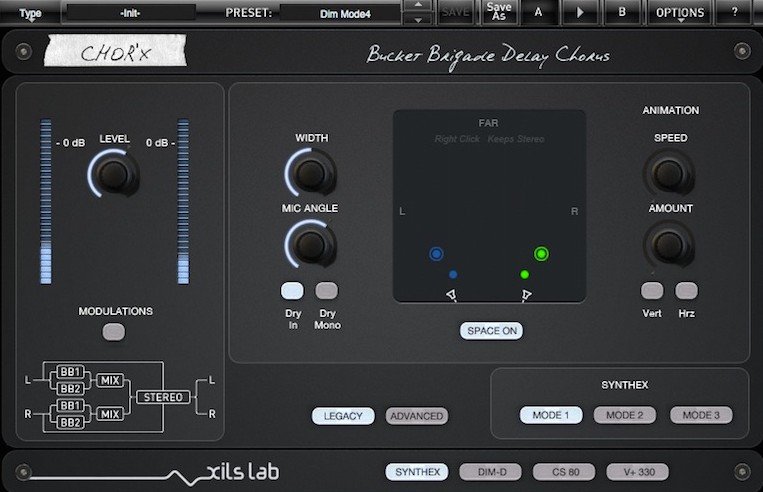Image resolution: width=763 pixels, height=492 pixels.
Task: Select Synthex MODE 3
Action: point(701,415)
